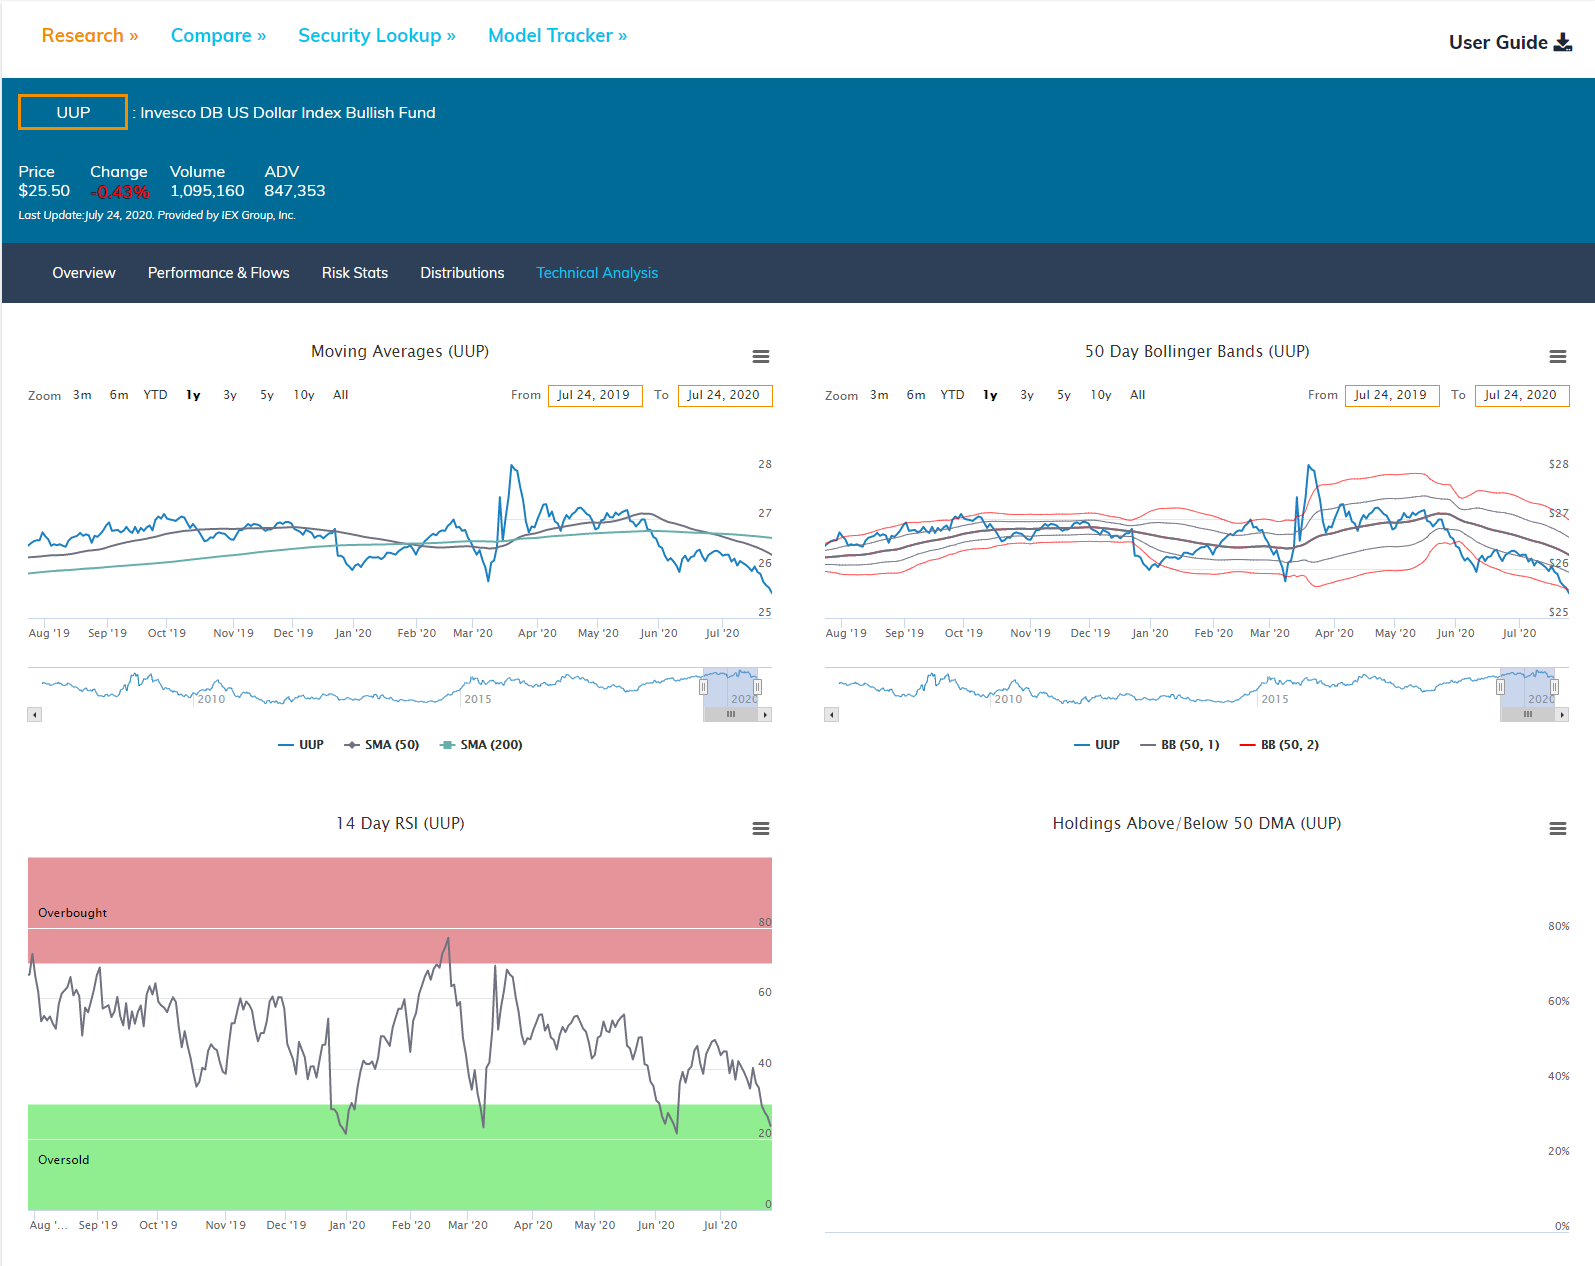The width and height of the screenshot is (1595, 1266).
Task: Edit Moving Averages To date Jul 24, 2020
Action: click(725, 395)
